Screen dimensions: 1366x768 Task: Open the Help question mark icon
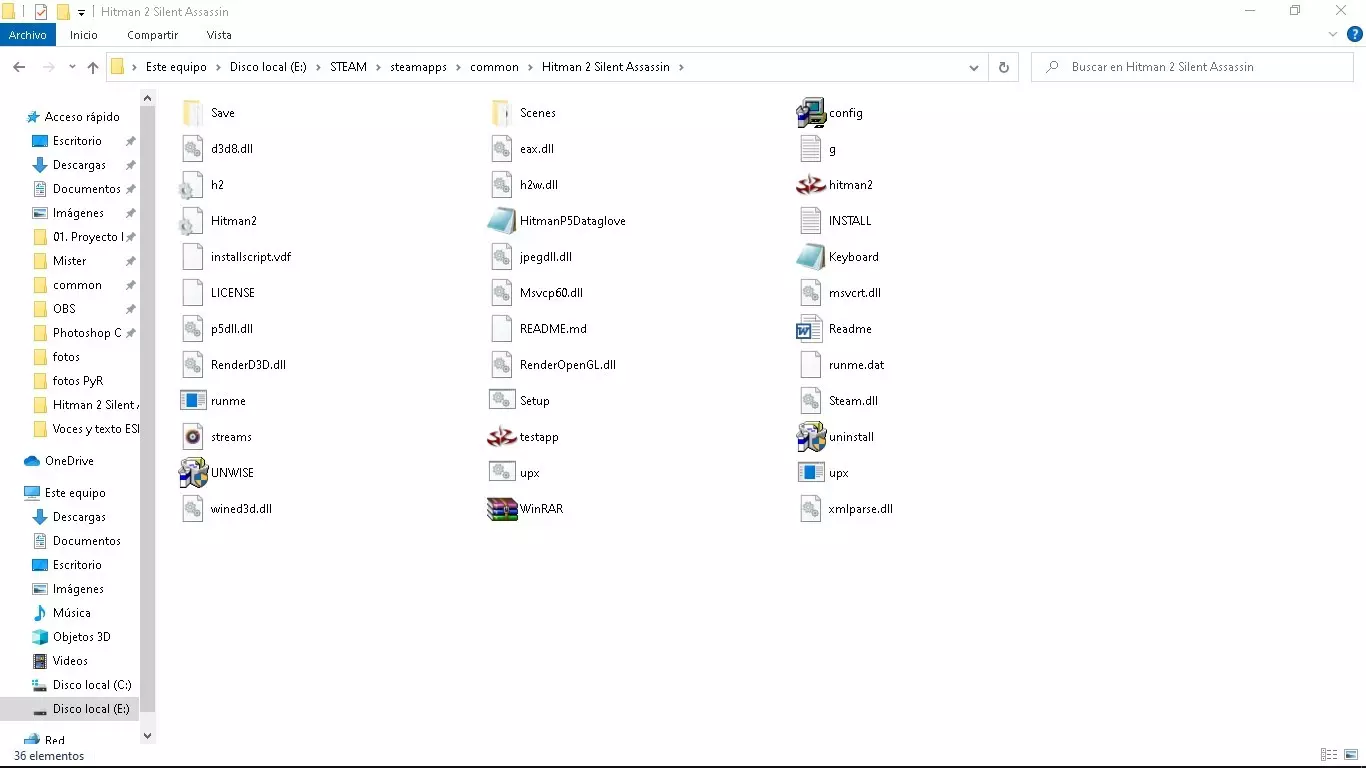point(1355,34)
